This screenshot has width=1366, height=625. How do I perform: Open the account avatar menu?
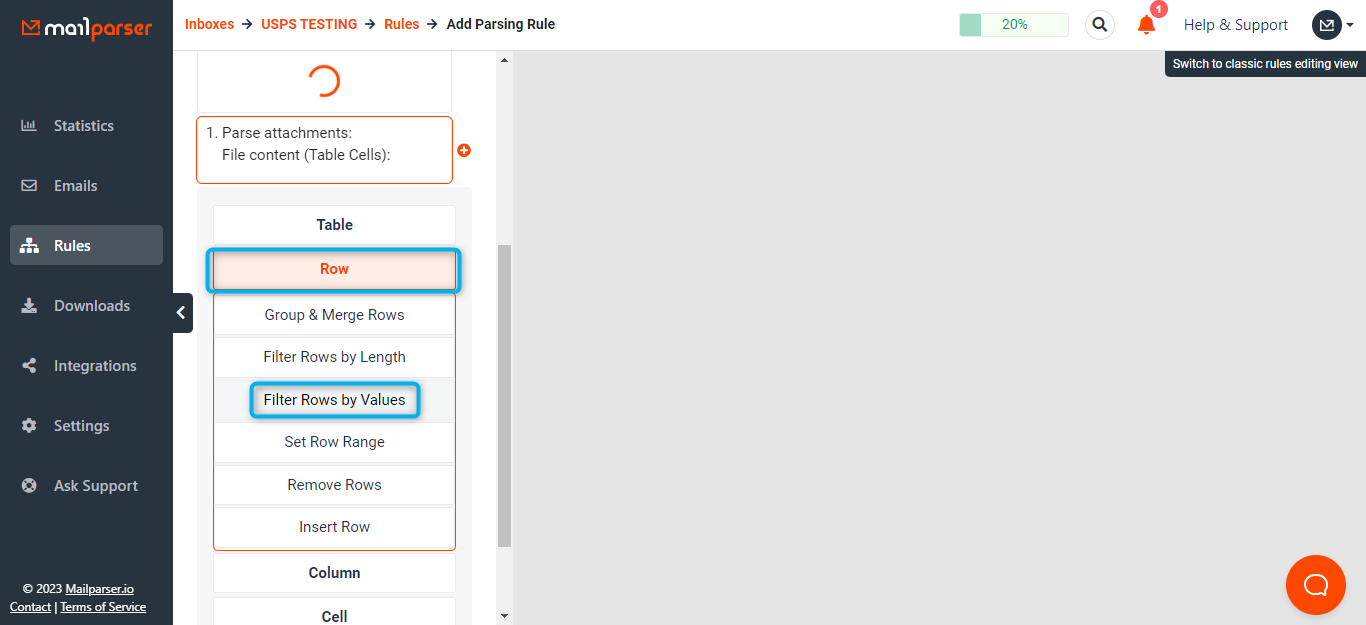coord(1333,25)
